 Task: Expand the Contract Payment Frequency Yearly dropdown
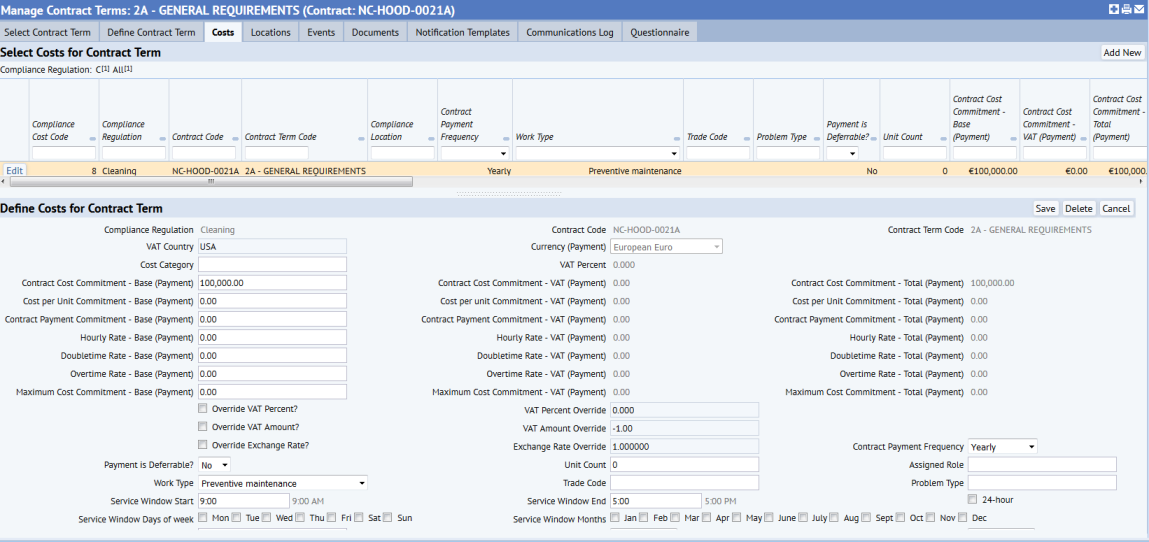1002,447
